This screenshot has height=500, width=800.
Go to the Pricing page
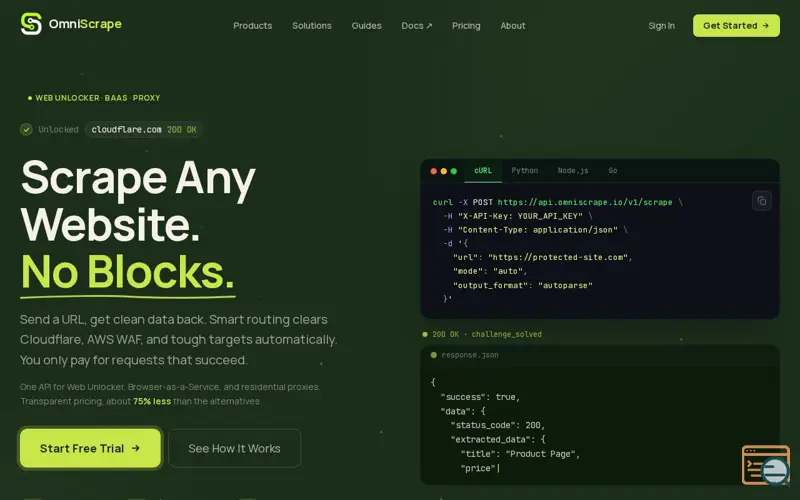(466, 26)
